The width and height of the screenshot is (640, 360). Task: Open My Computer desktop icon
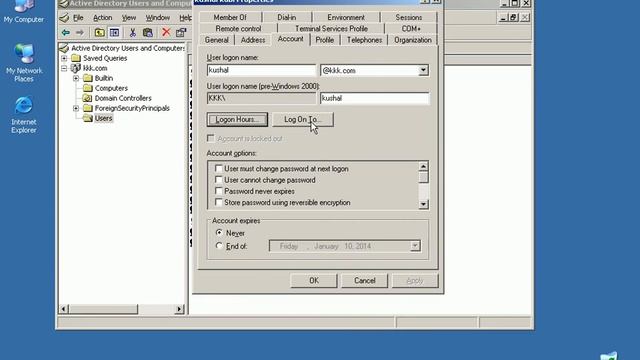(23, 12)
